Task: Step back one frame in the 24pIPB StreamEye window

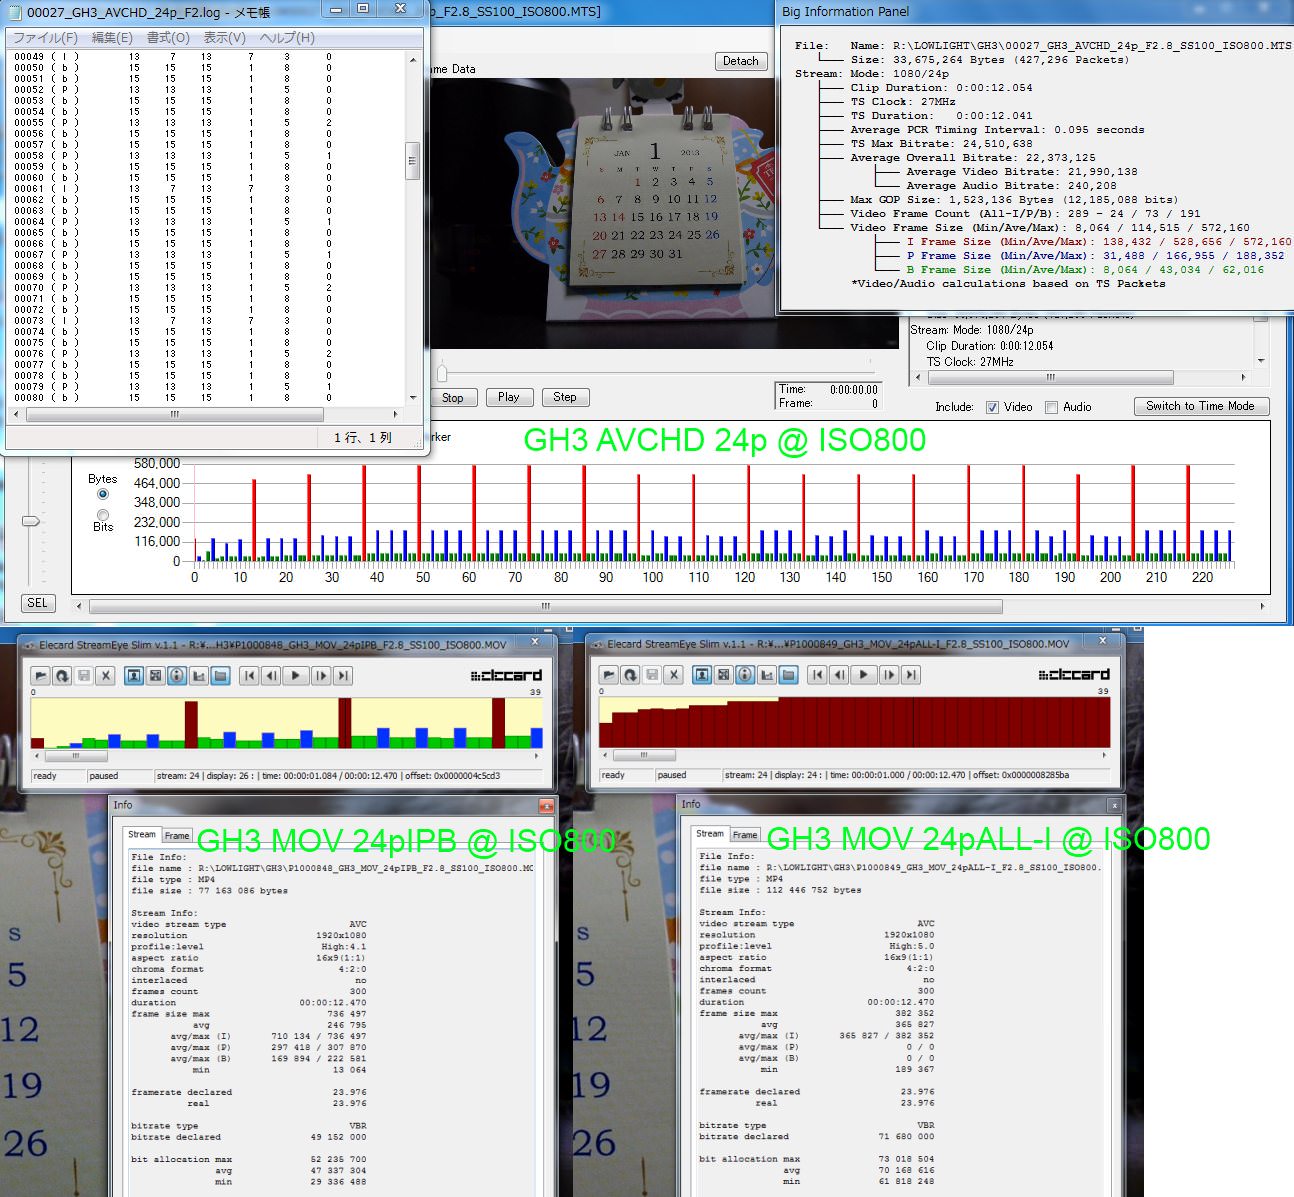Action: [271, 676]
